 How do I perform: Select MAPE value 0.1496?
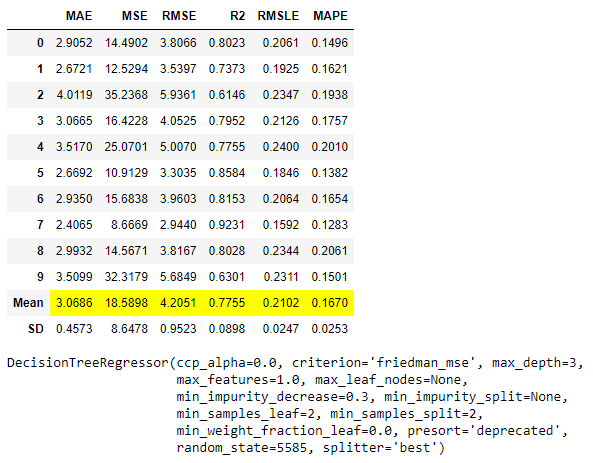point(329,43)
